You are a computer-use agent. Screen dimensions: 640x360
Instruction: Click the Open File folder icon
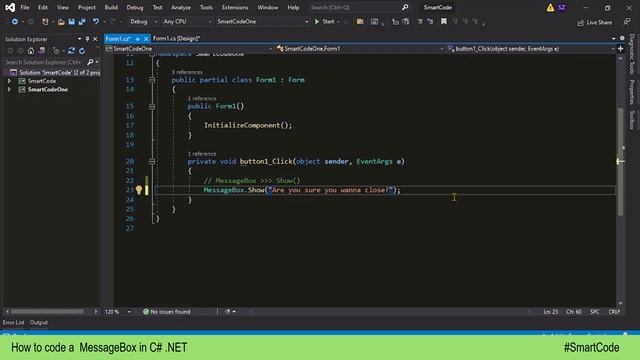point(61,22)
